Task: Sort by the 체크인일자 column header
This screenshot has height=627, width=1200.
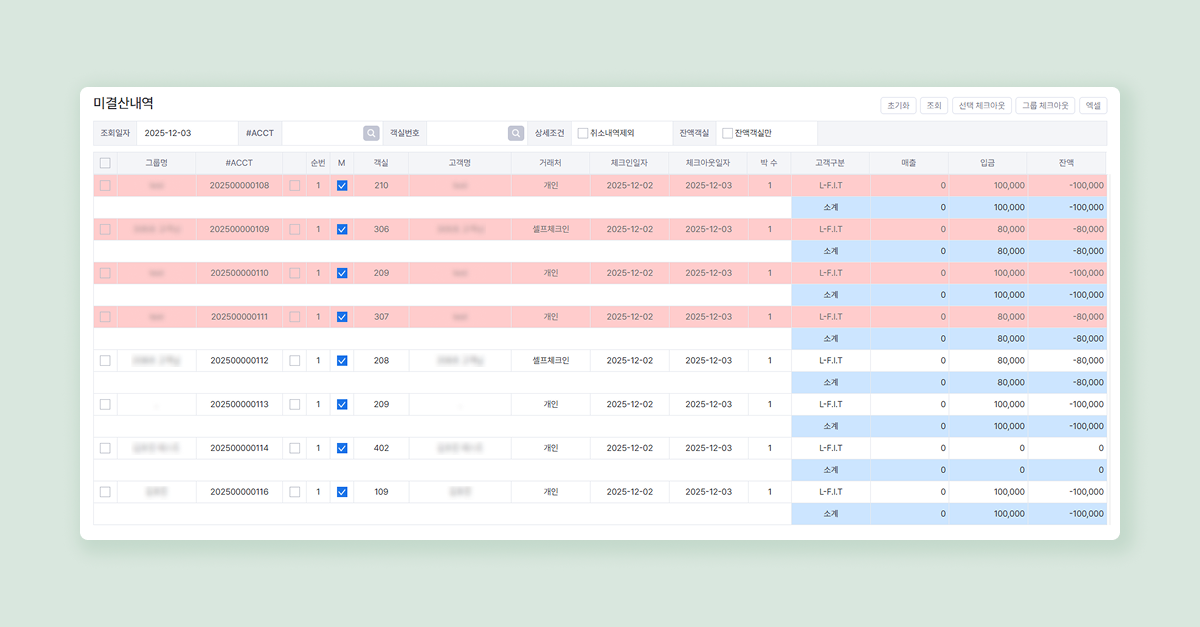Action: coord(629,163)
